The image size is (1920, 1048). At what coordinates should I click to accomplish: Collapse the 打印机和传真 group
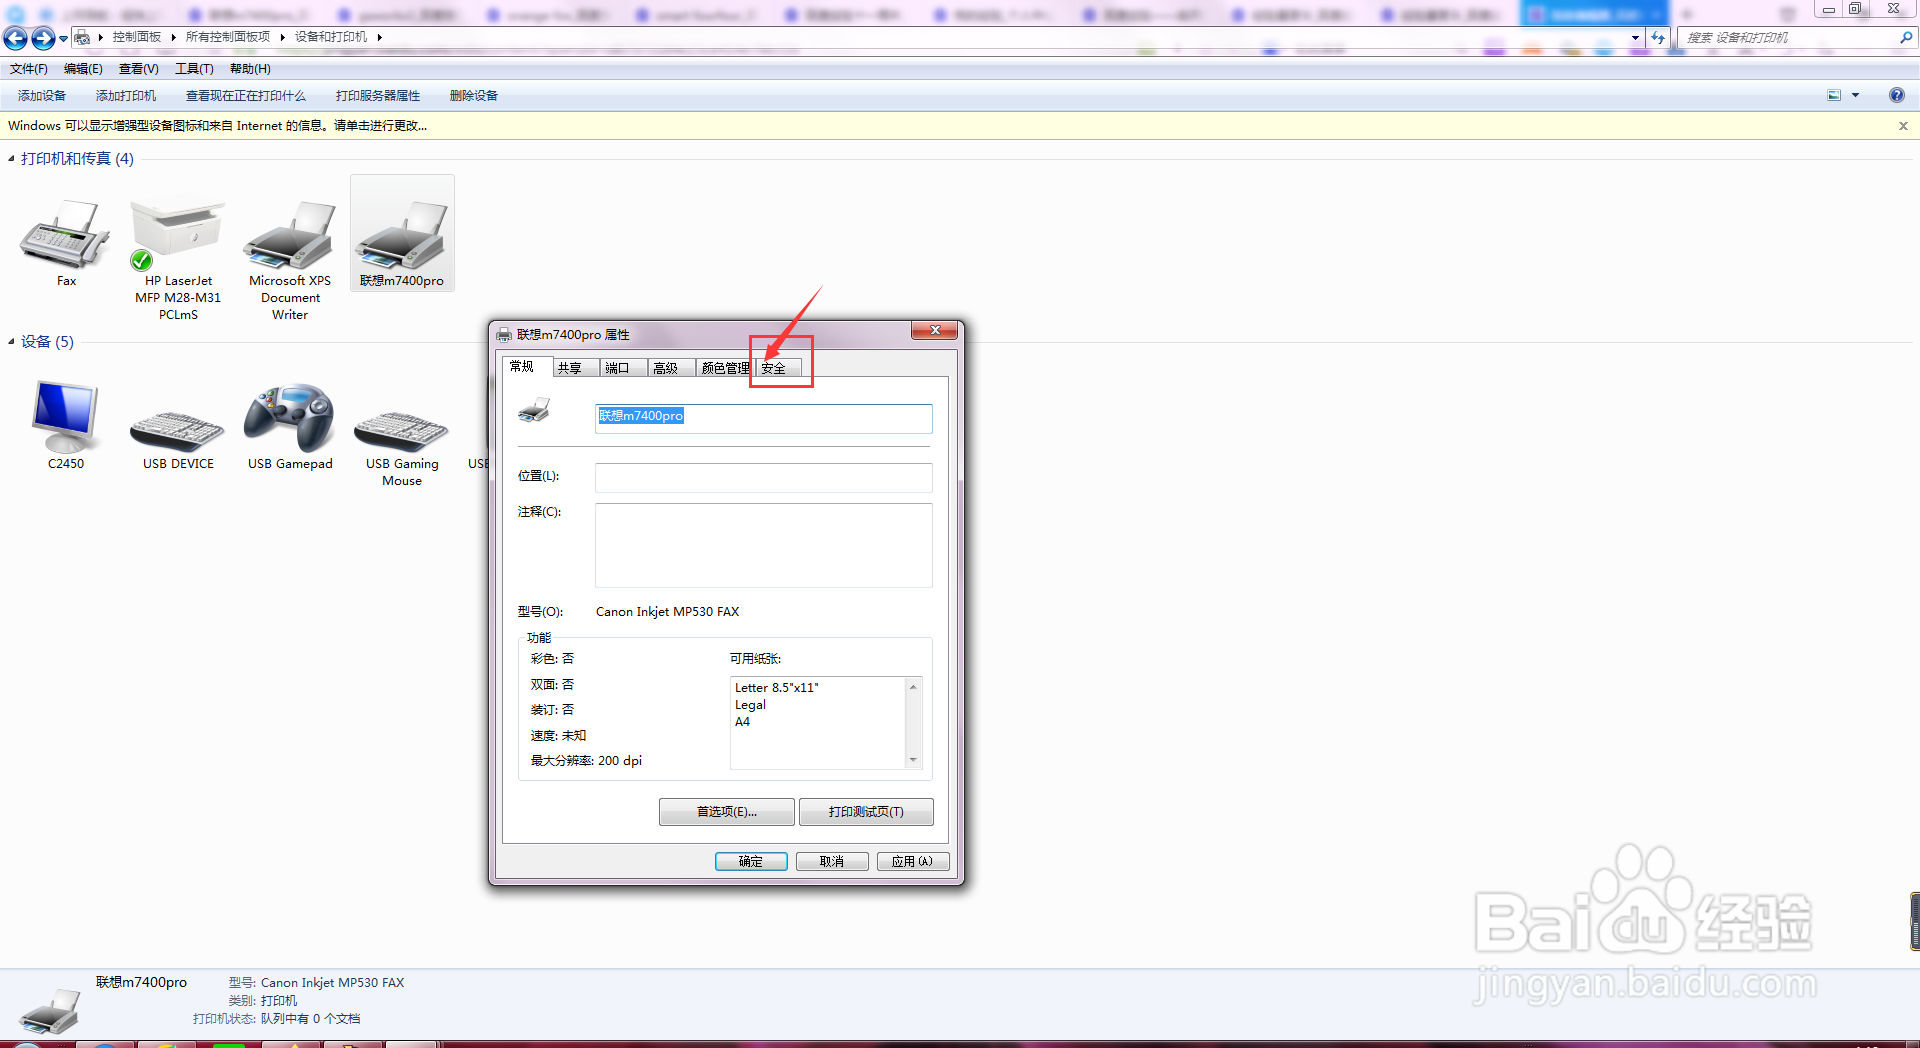[11, 159]
